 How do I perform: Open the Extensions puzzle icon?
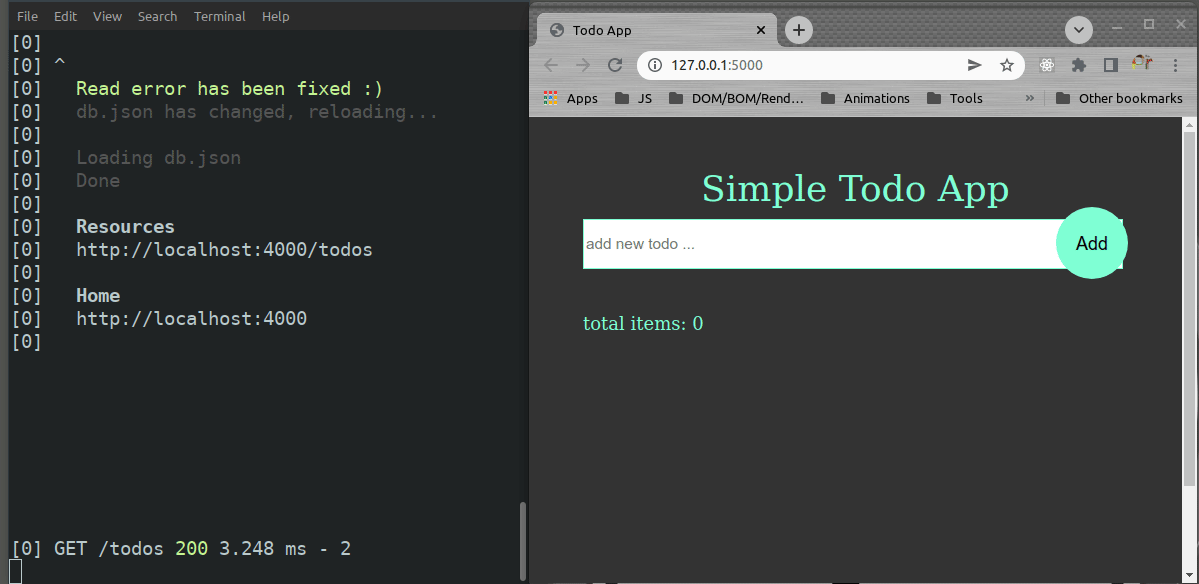pyautogui.click(x=1078, y=66)
